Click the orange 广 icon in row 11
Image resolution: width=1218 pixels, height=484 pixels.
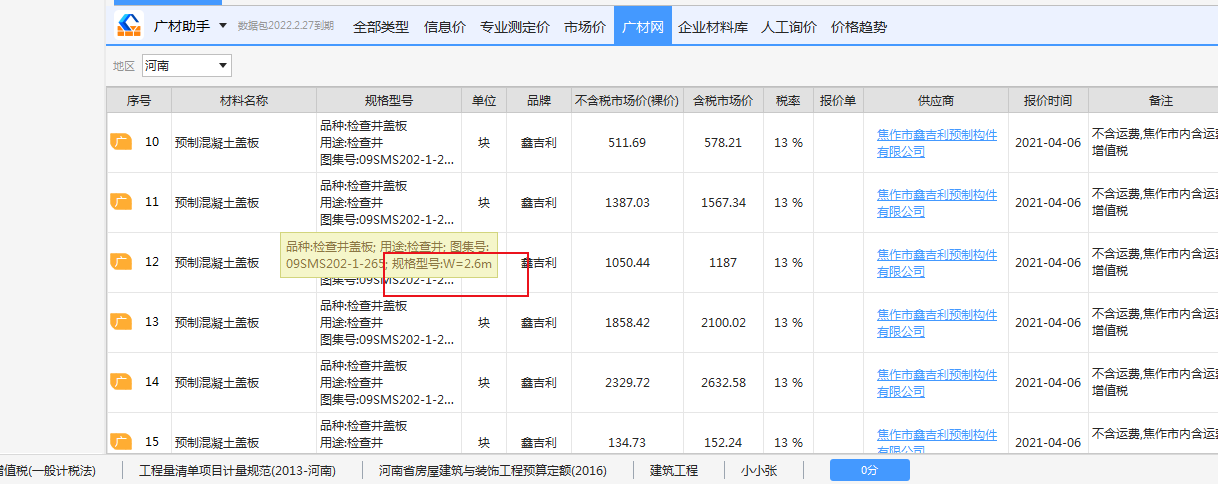coord(121,202)
